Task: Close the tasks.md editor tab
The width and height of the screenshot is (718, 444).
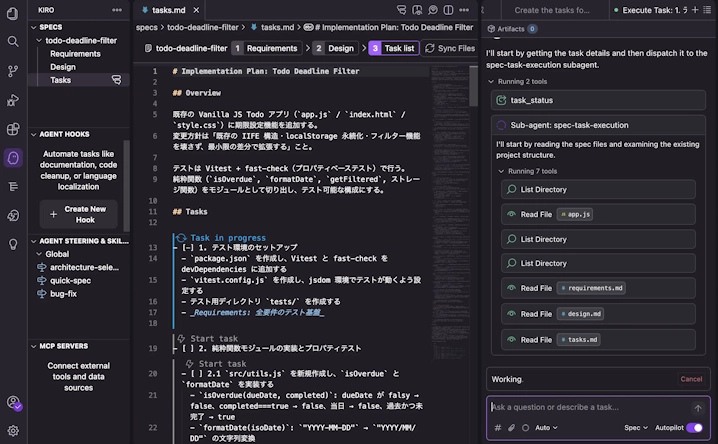Action: 196,10
